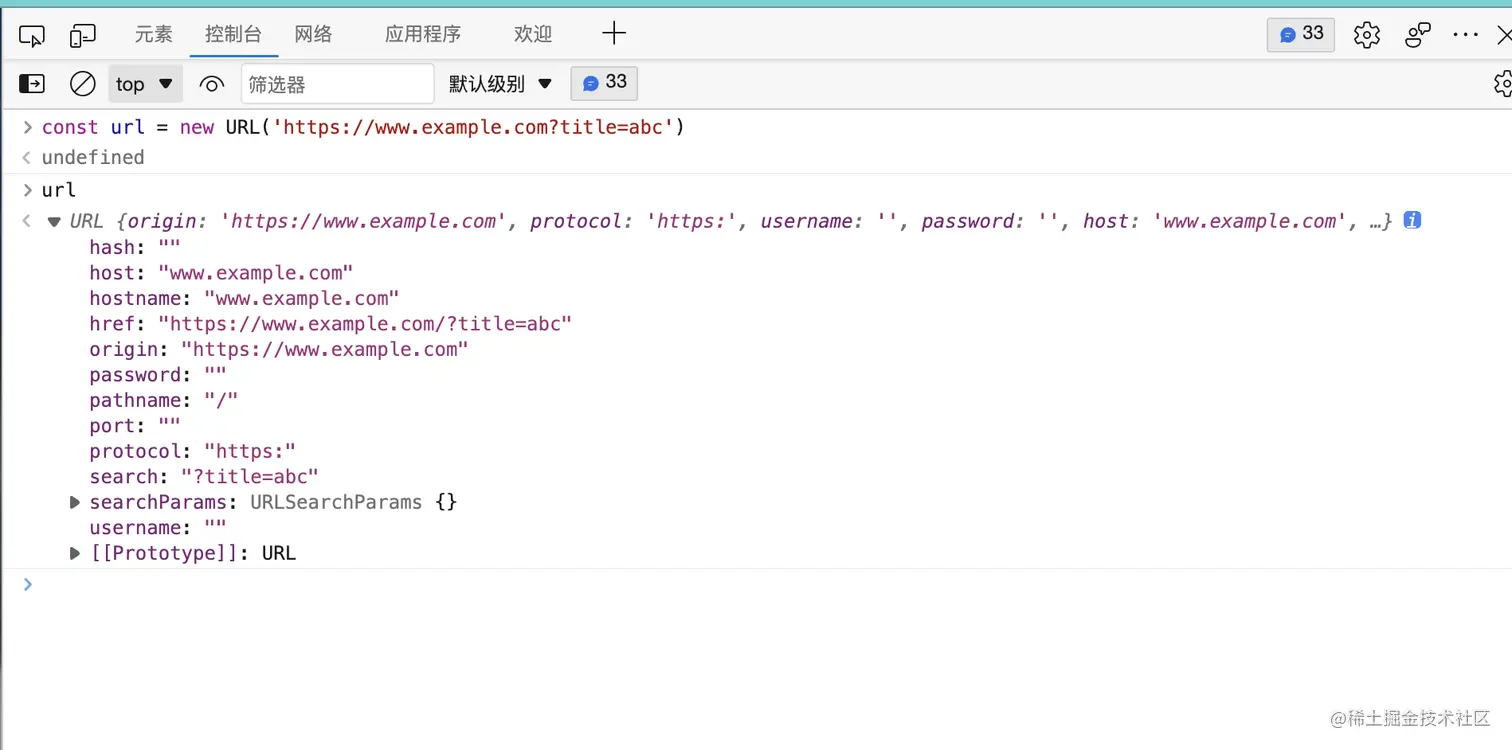
Task: Toggle the device emulation toolbar
Action: click(83, 34)
